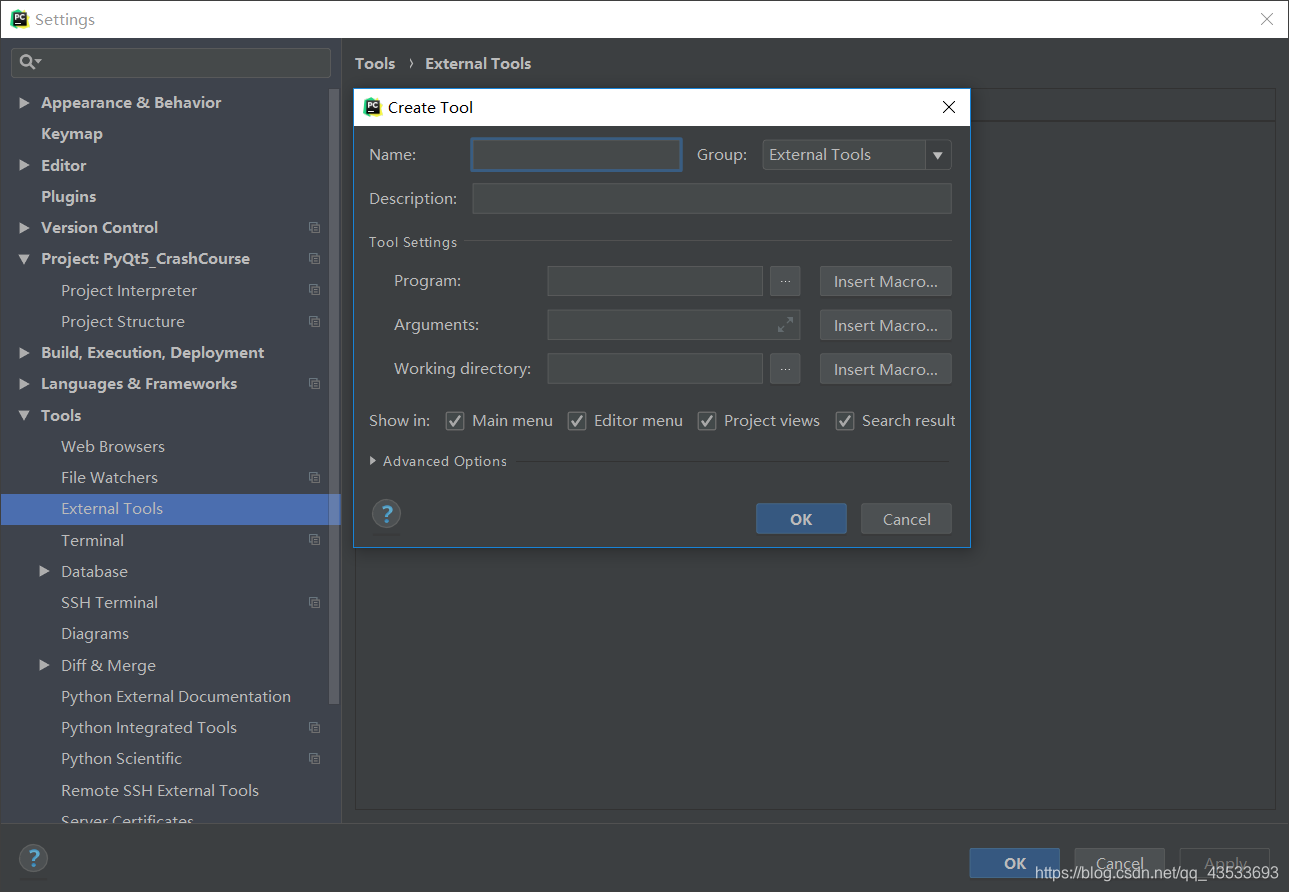Image resolution: width=1289 pixels, height=892 pixels.
Task: Click the PyCharm icon in Settings title bar
Action: tap(19, 19)
